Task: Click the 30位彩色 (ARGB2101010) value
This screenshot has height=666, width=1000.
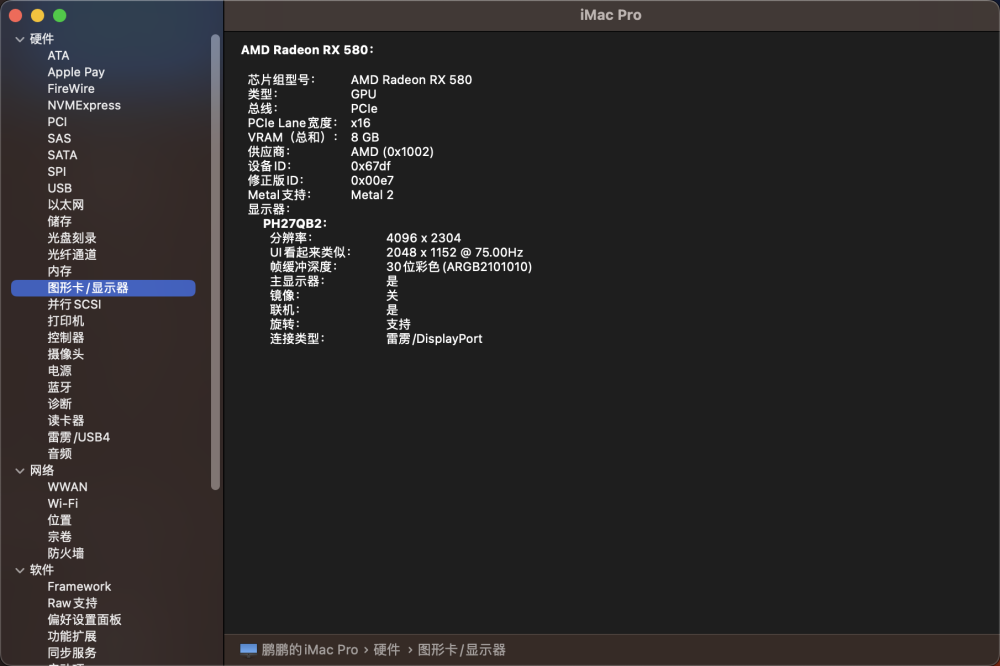Action: 459,267
